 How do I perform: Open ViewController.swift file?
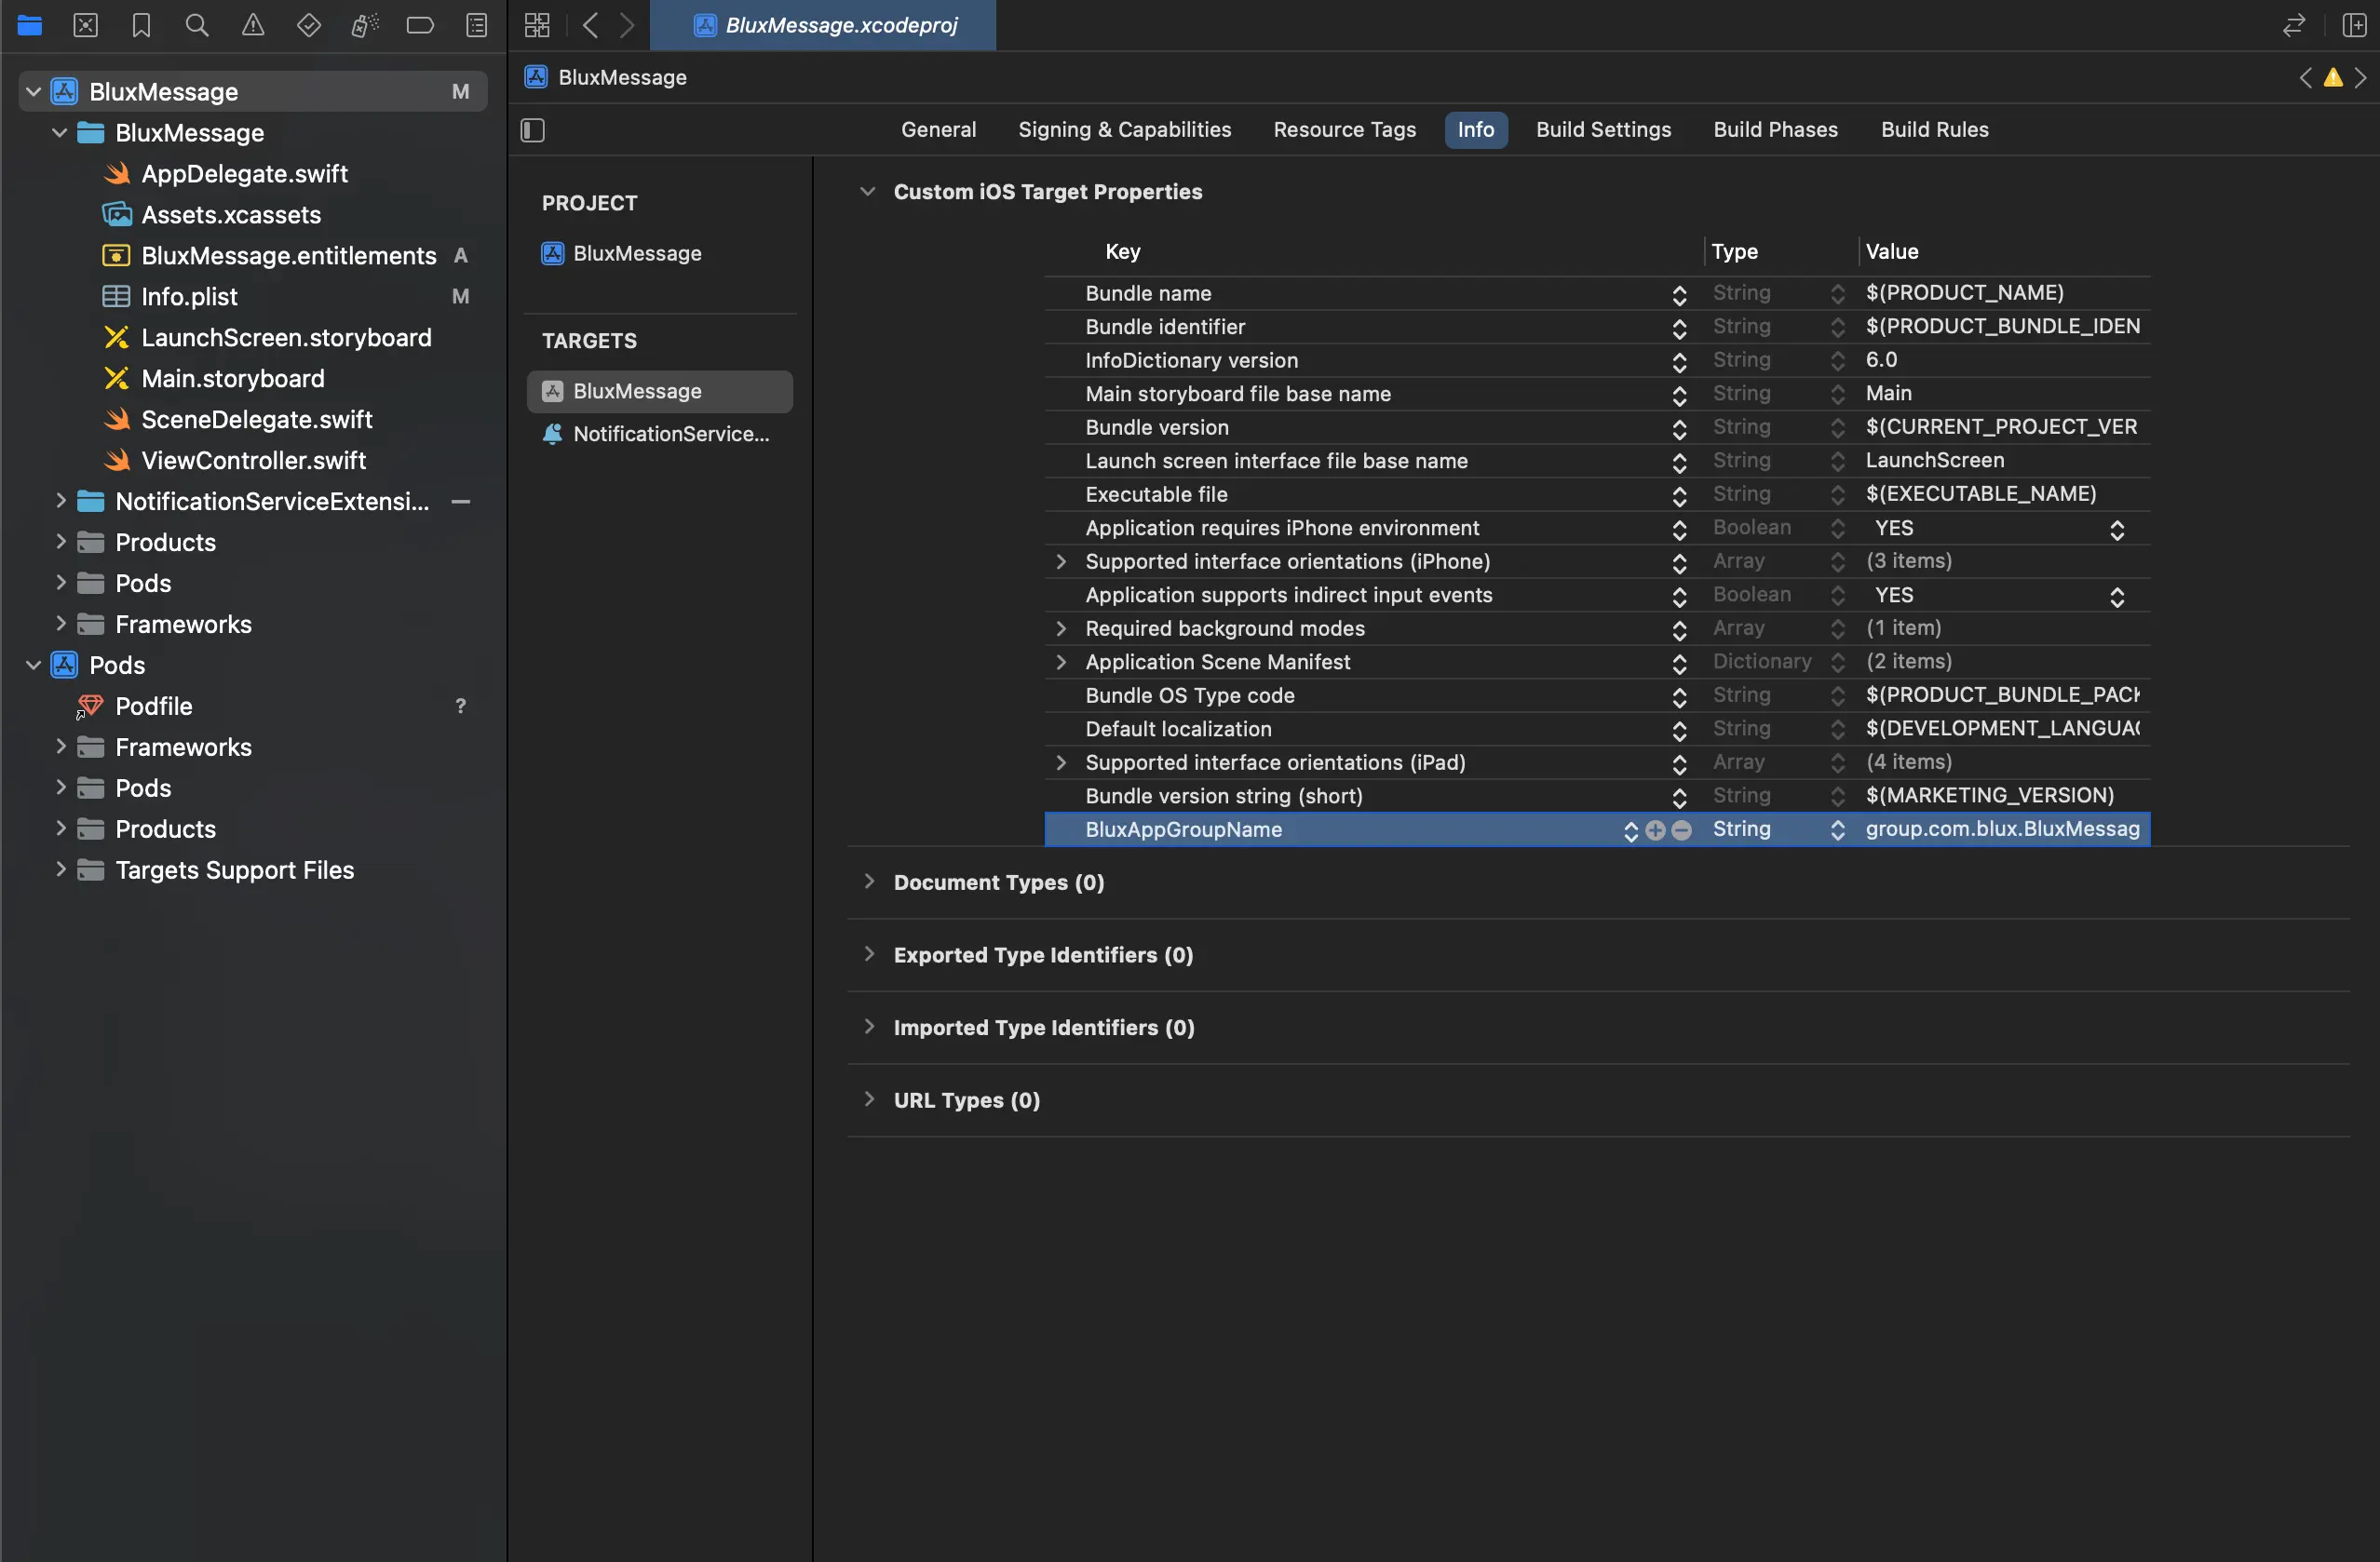pyautogui.click(x=254, y=461)
